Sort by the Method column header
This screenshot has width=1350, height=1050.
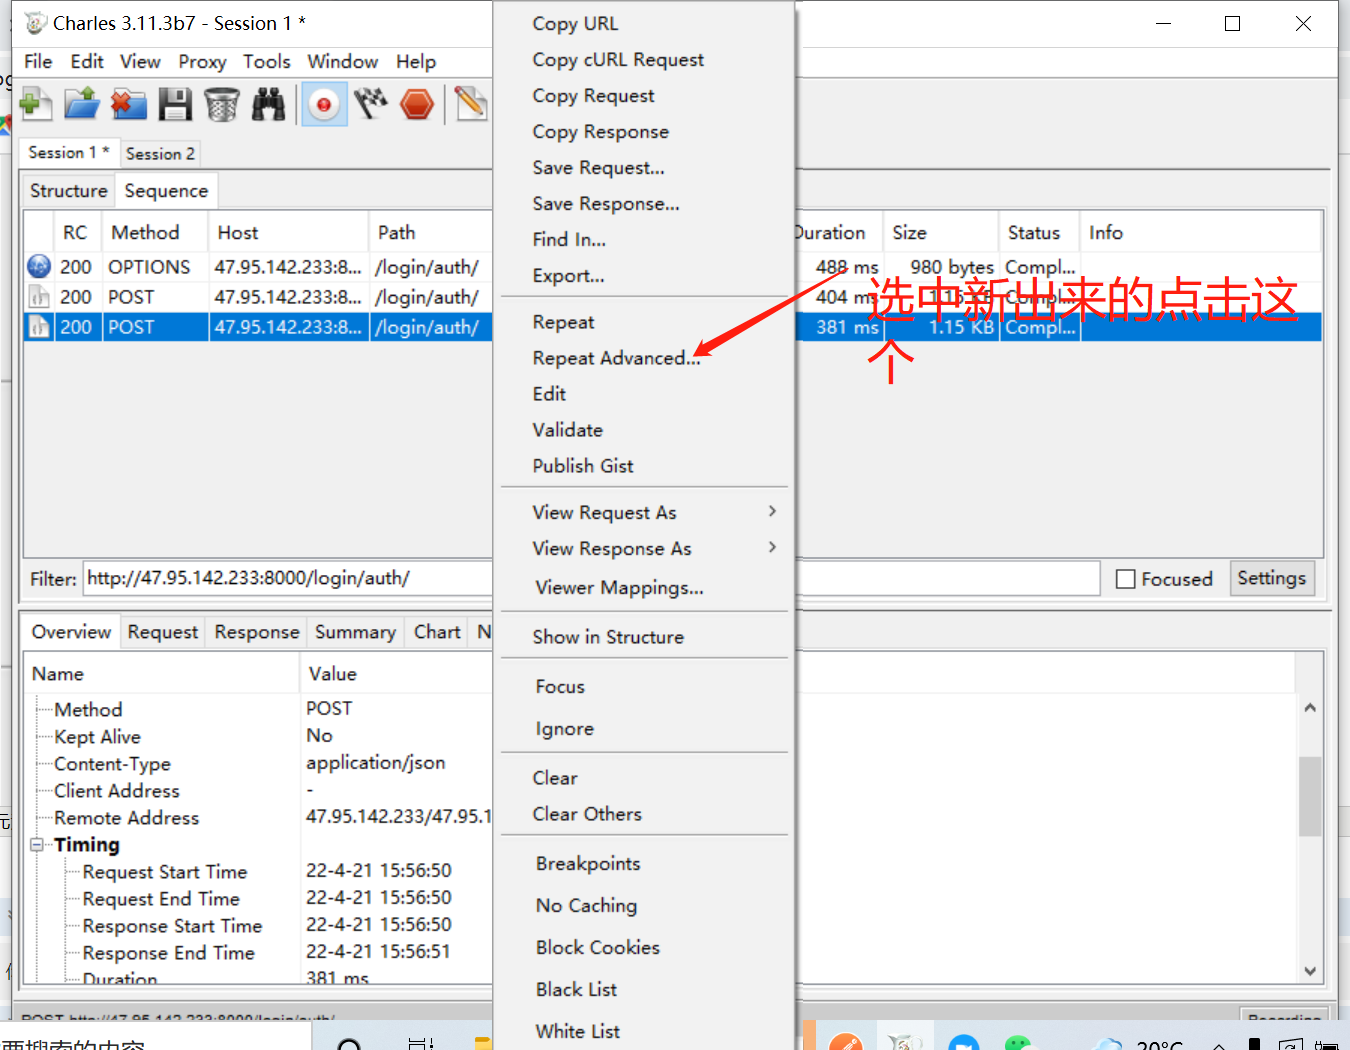(155, 232)
